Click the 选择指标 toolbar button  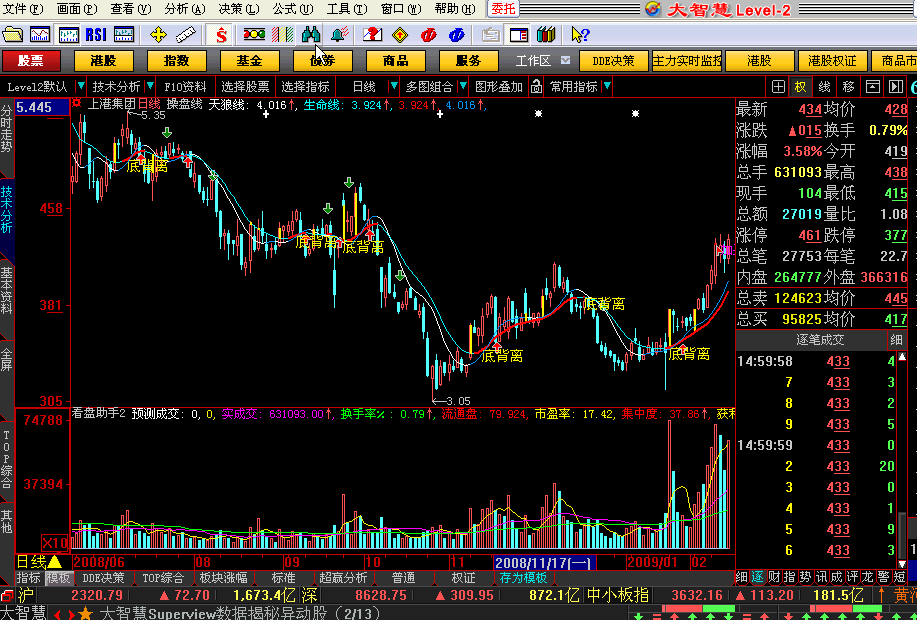(x=305, y=87)
